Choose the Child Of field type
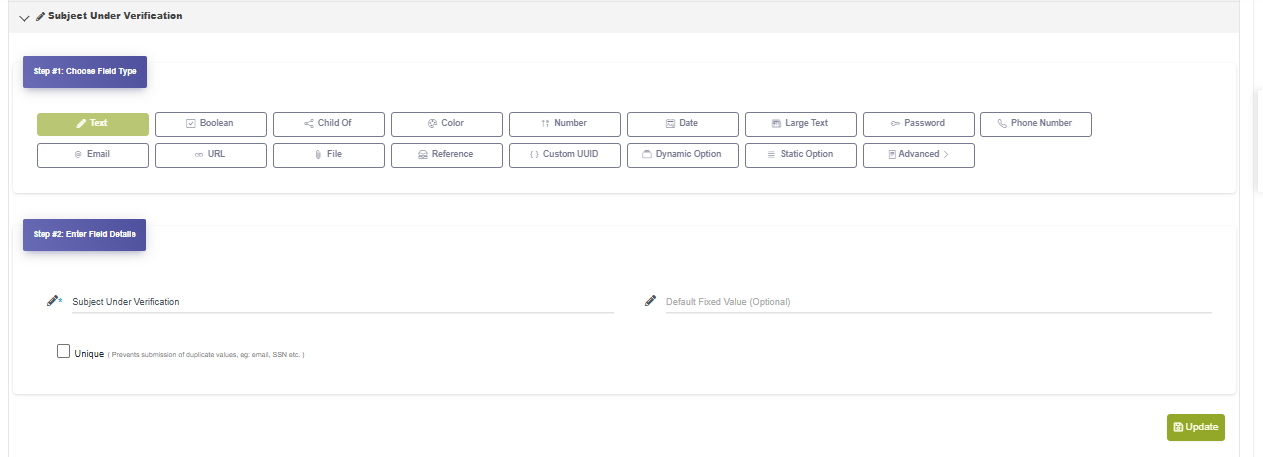Image resolution: width=1263 pixels, height=457 pixels. (329, 124)
